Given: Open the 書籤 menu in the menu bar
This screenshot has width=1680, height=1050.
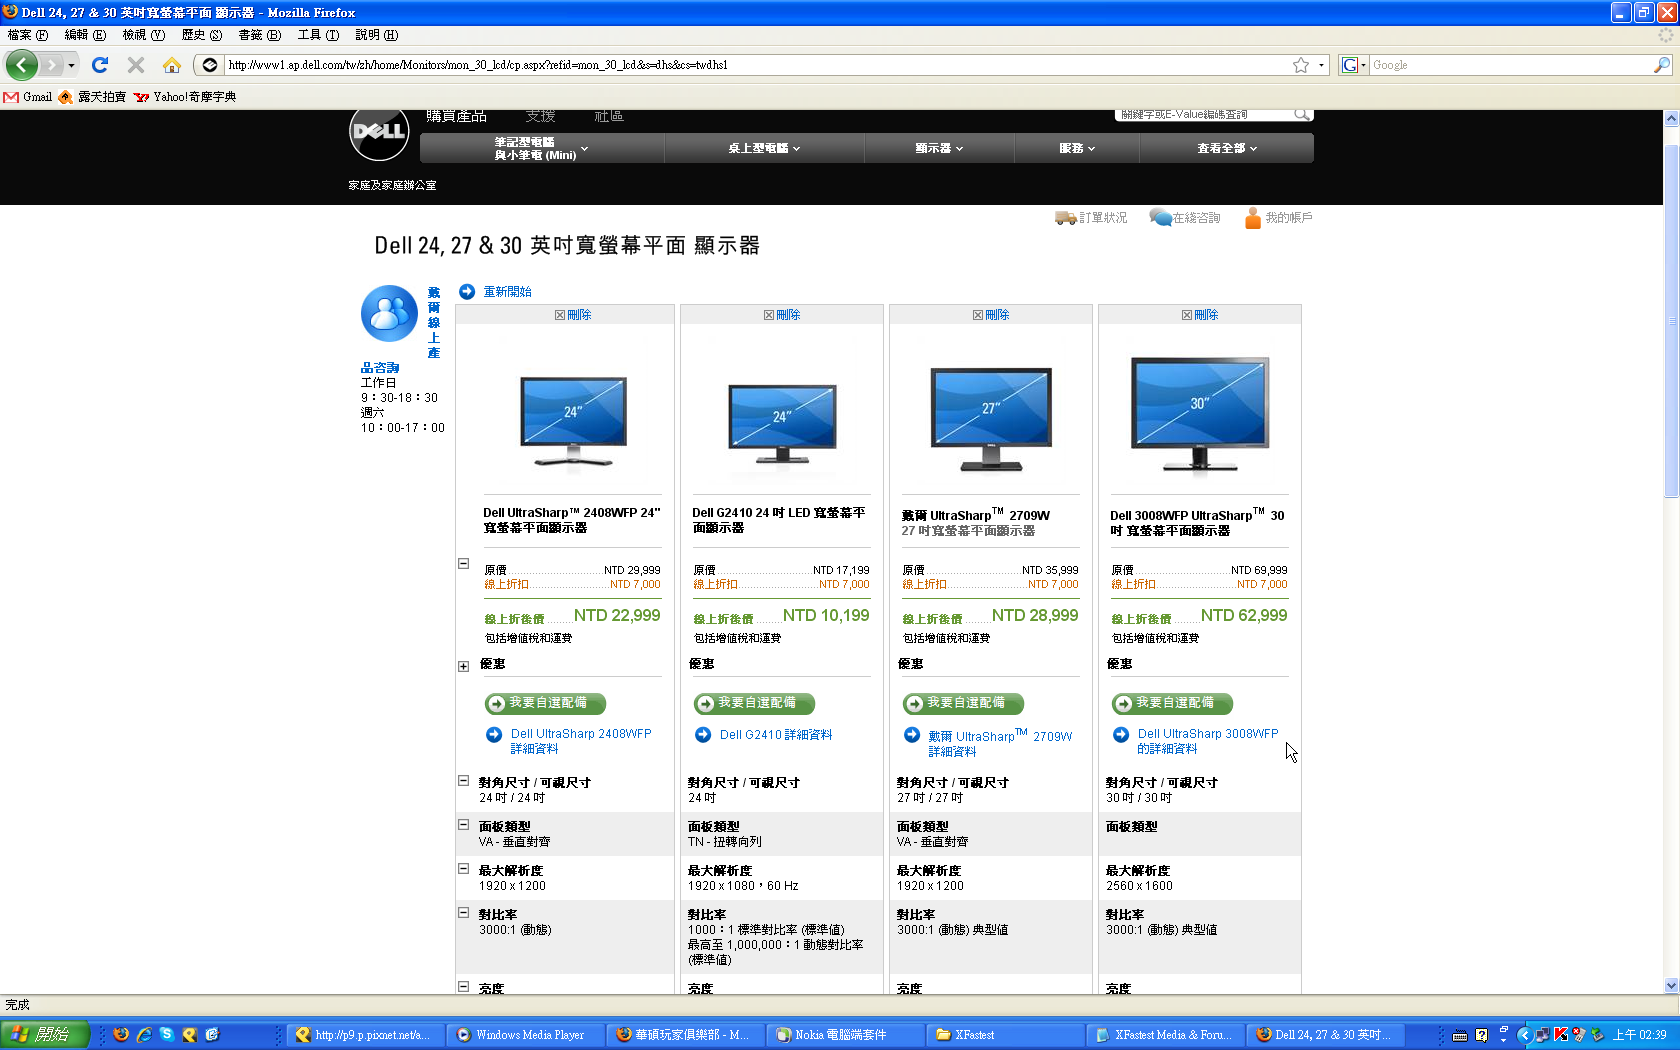Looking at the screenshot, I should [x=259, y=35].
